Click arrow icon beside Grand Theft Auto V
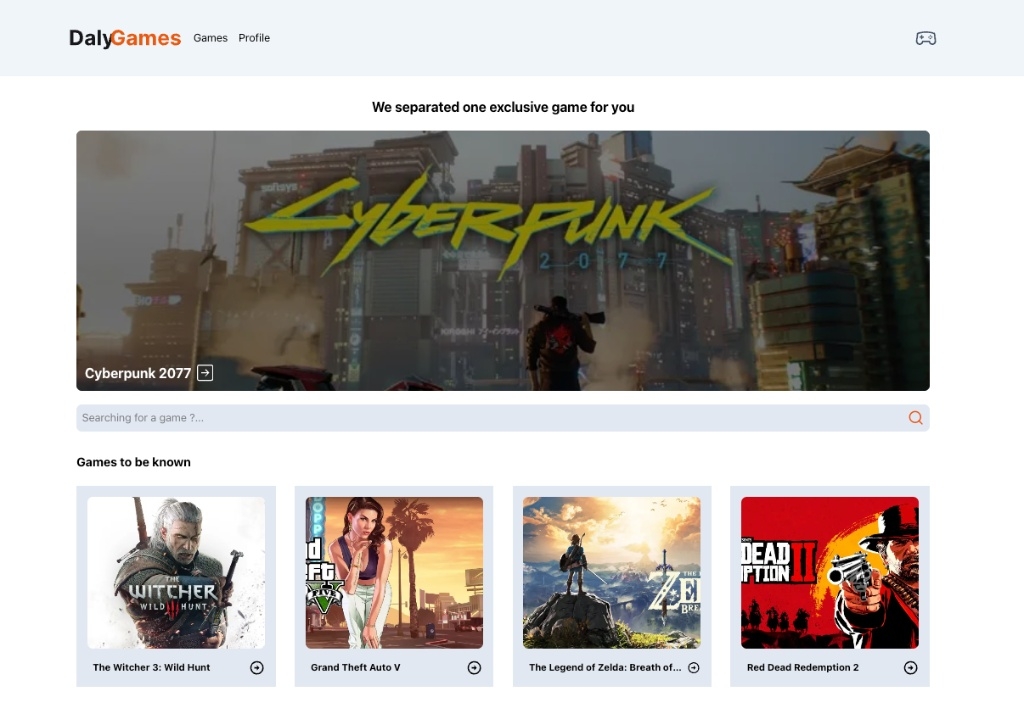The image size is (1024, 708). pos(474,668)
